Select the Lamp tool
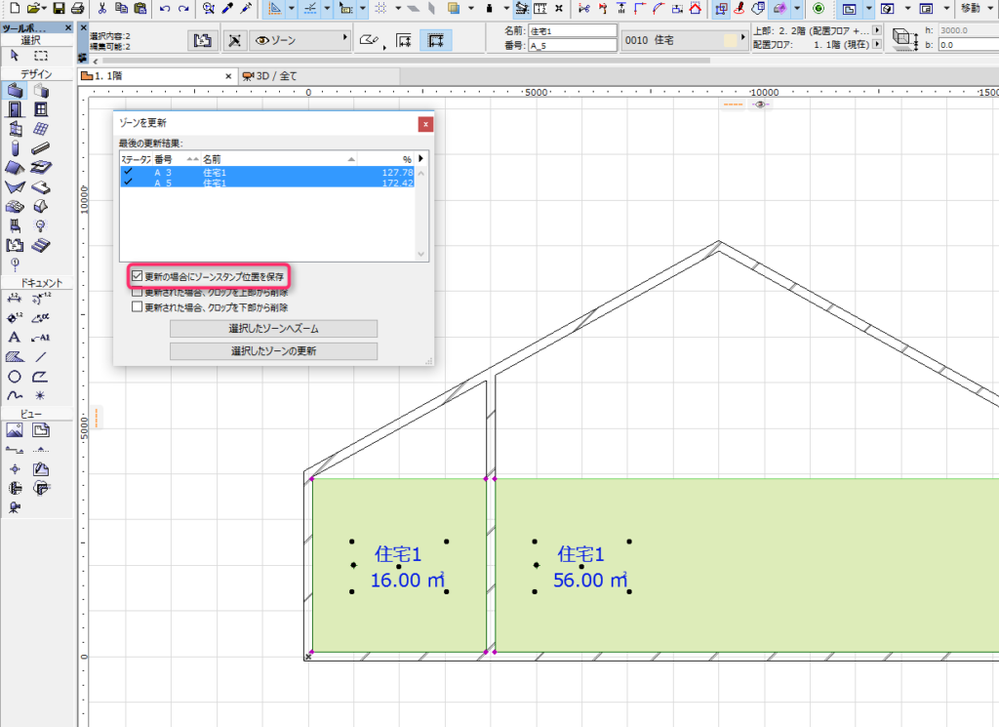The width and height of the screenshot is (999, 727). 41,226
